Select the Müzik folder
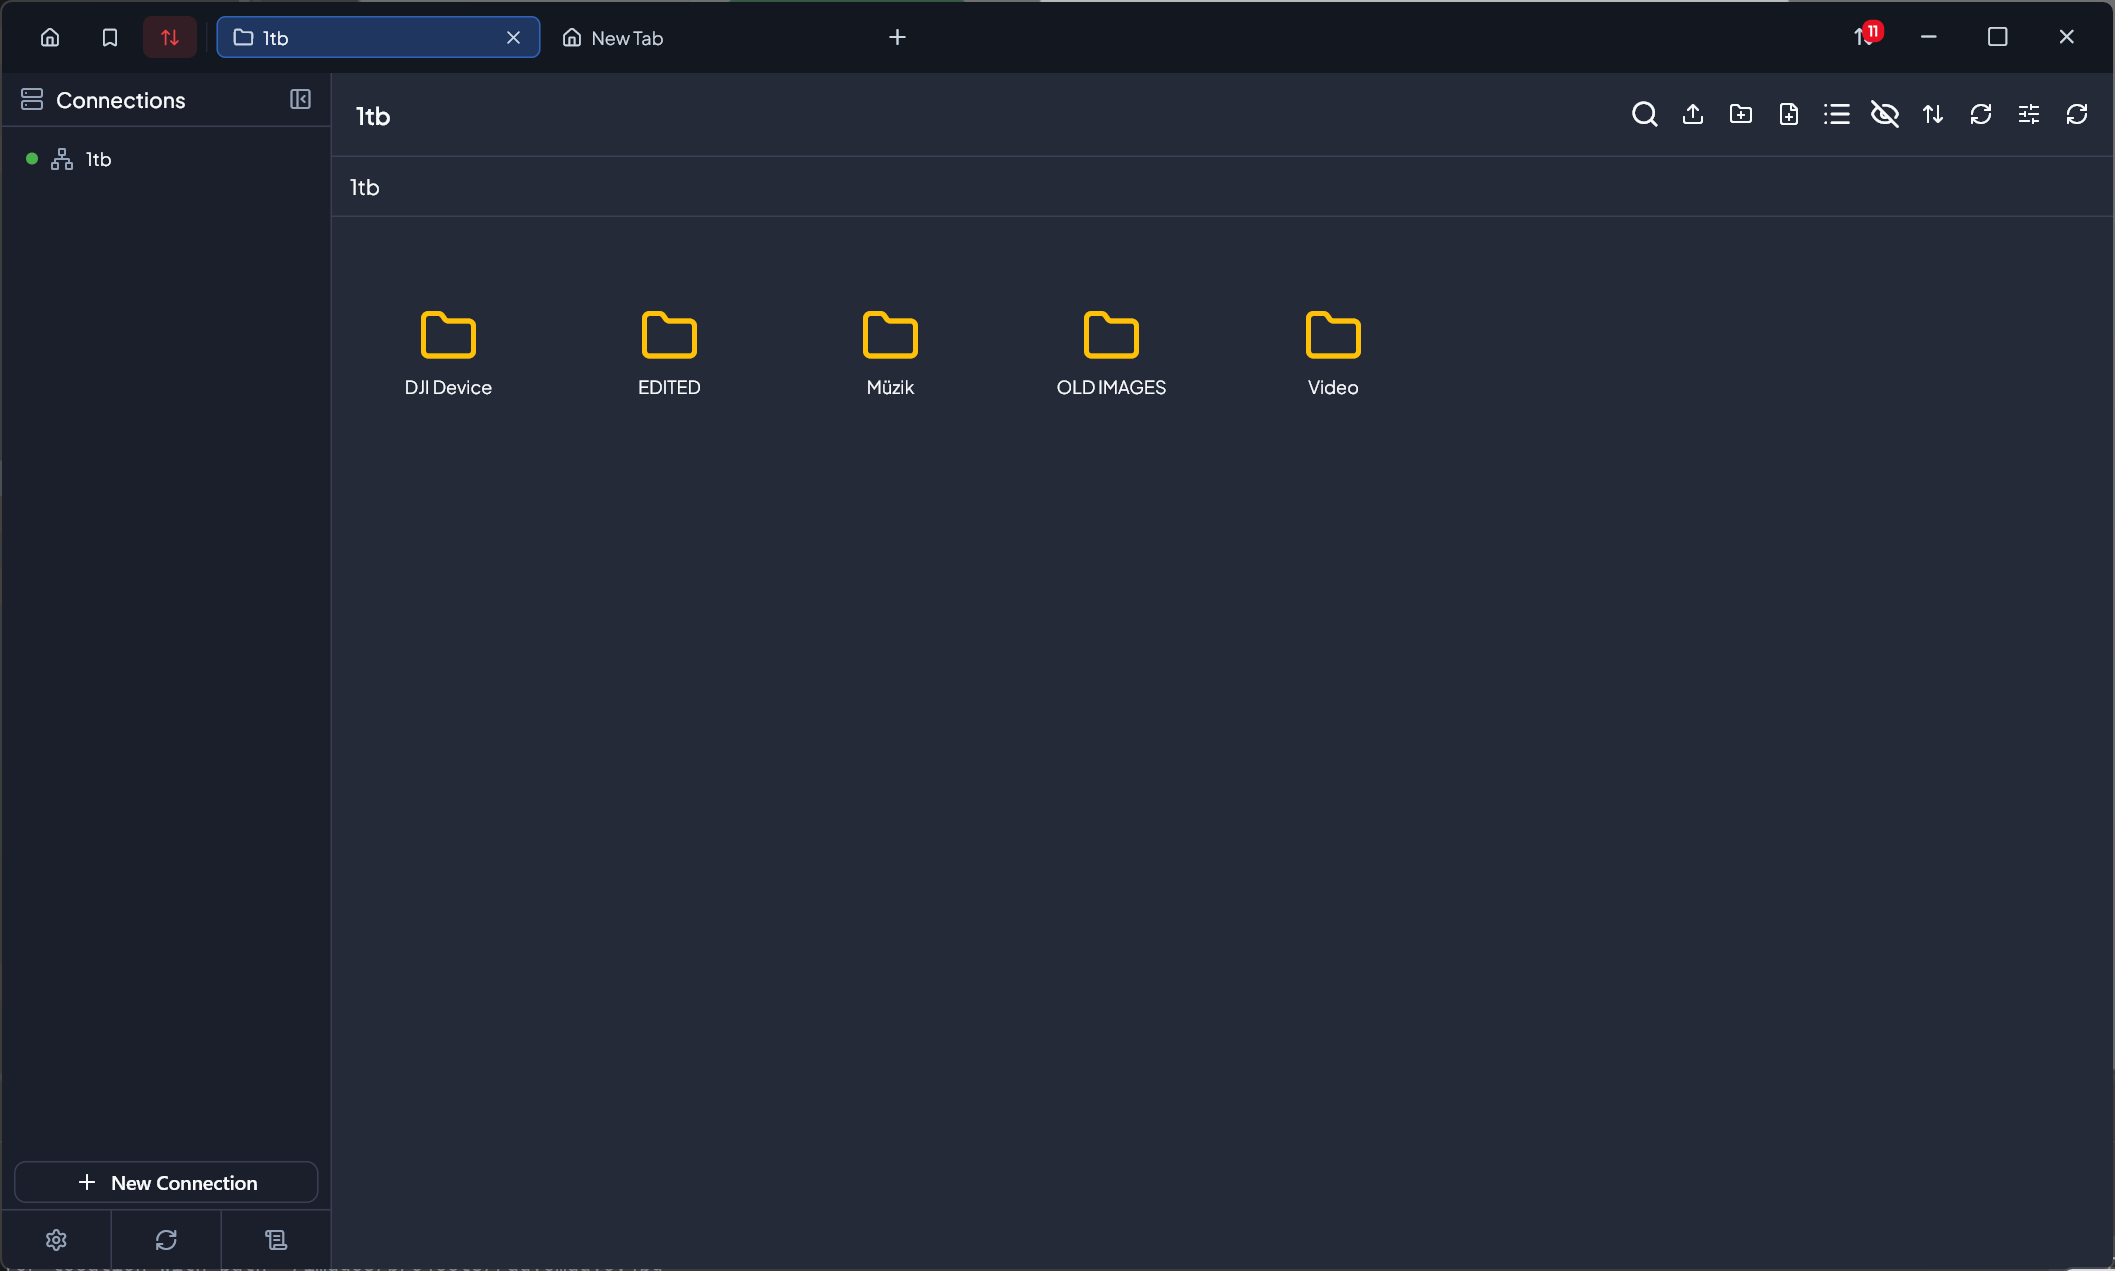 click(x=890, y=353)
